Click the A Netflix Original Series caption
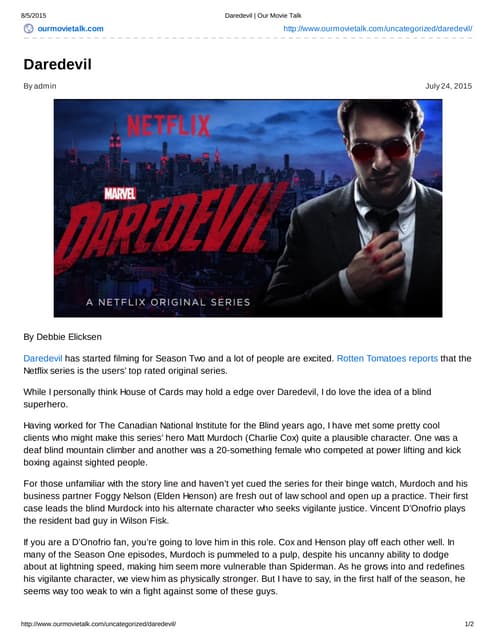Image resolution: width=495 pixels, height=640 pixels. click(168, 302)
